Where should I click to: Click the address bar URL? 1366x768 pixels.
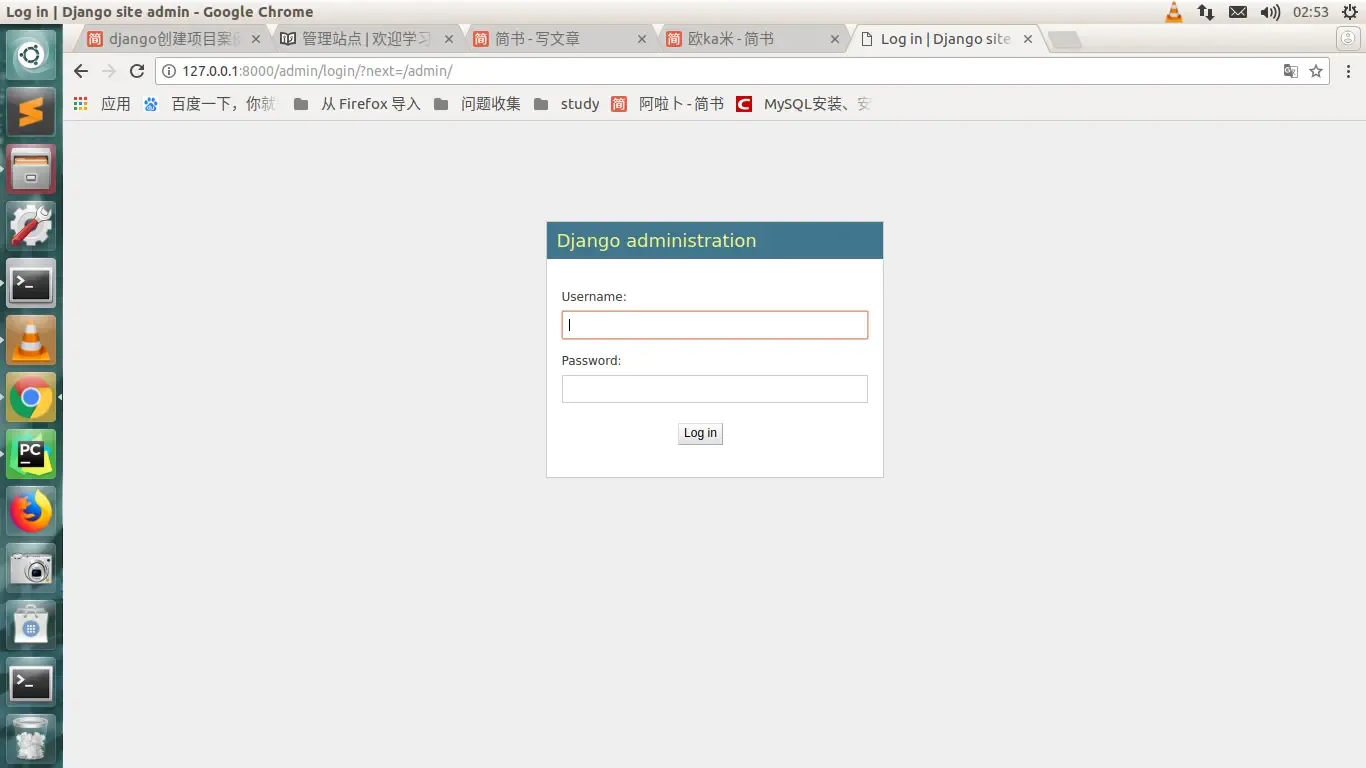tap(317, 71)
